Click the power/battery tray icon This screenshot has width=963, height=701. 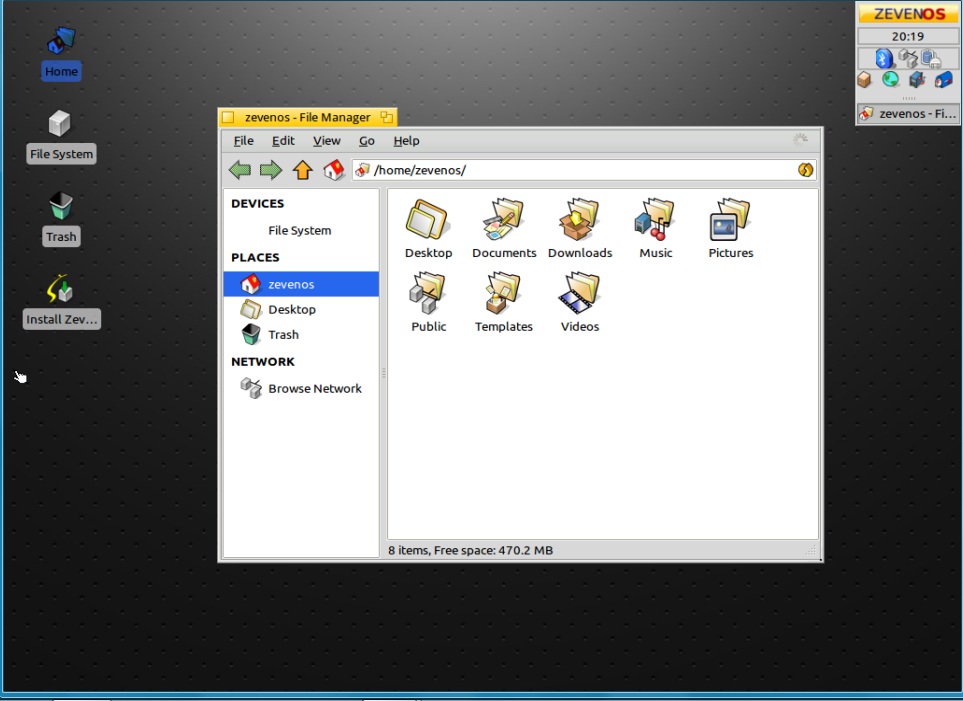click(931, 58)
